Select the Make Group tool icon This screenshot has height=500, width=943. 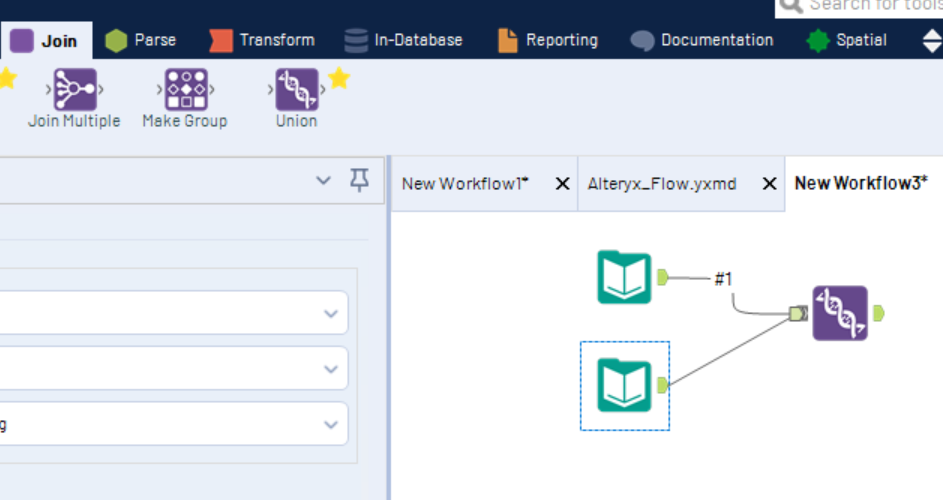coord(185,90)
